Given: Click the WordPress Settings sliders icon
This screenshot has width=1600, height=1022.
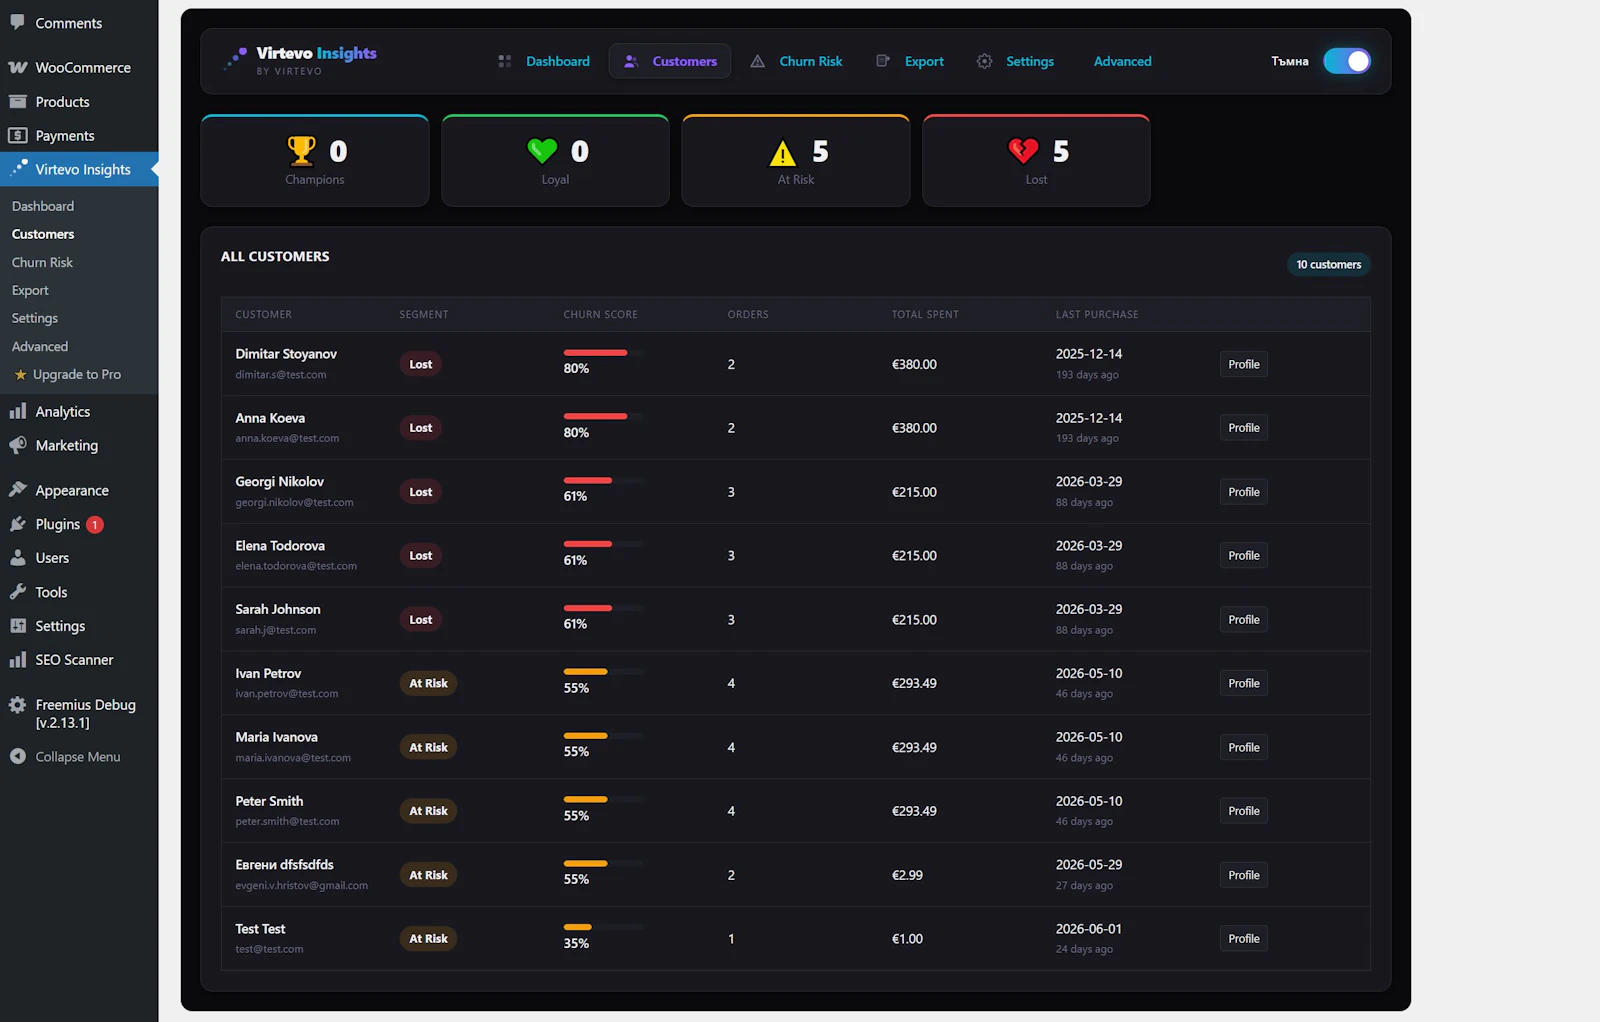Looking at the screenshot, I should coord(17,626).
